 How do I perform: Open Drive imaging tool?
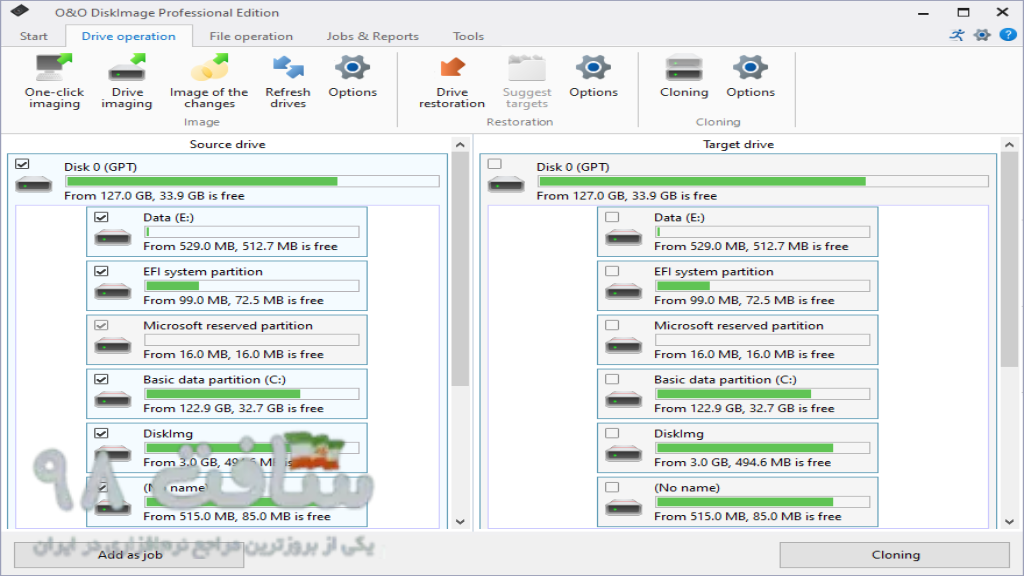pos(127,81)
